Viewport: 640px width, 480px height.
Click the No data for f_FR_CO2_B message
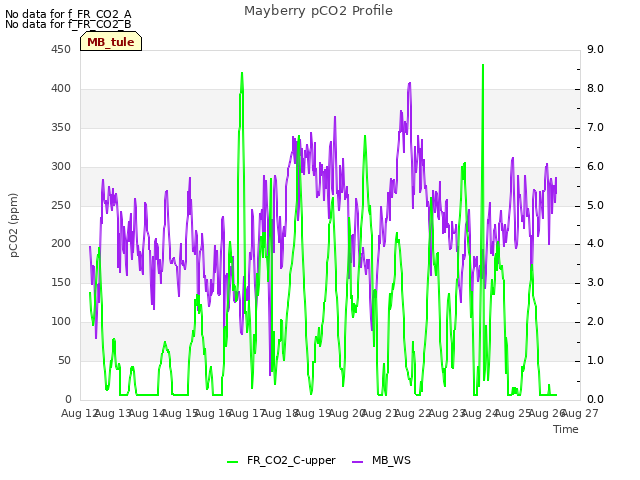(x=68, y=24)
